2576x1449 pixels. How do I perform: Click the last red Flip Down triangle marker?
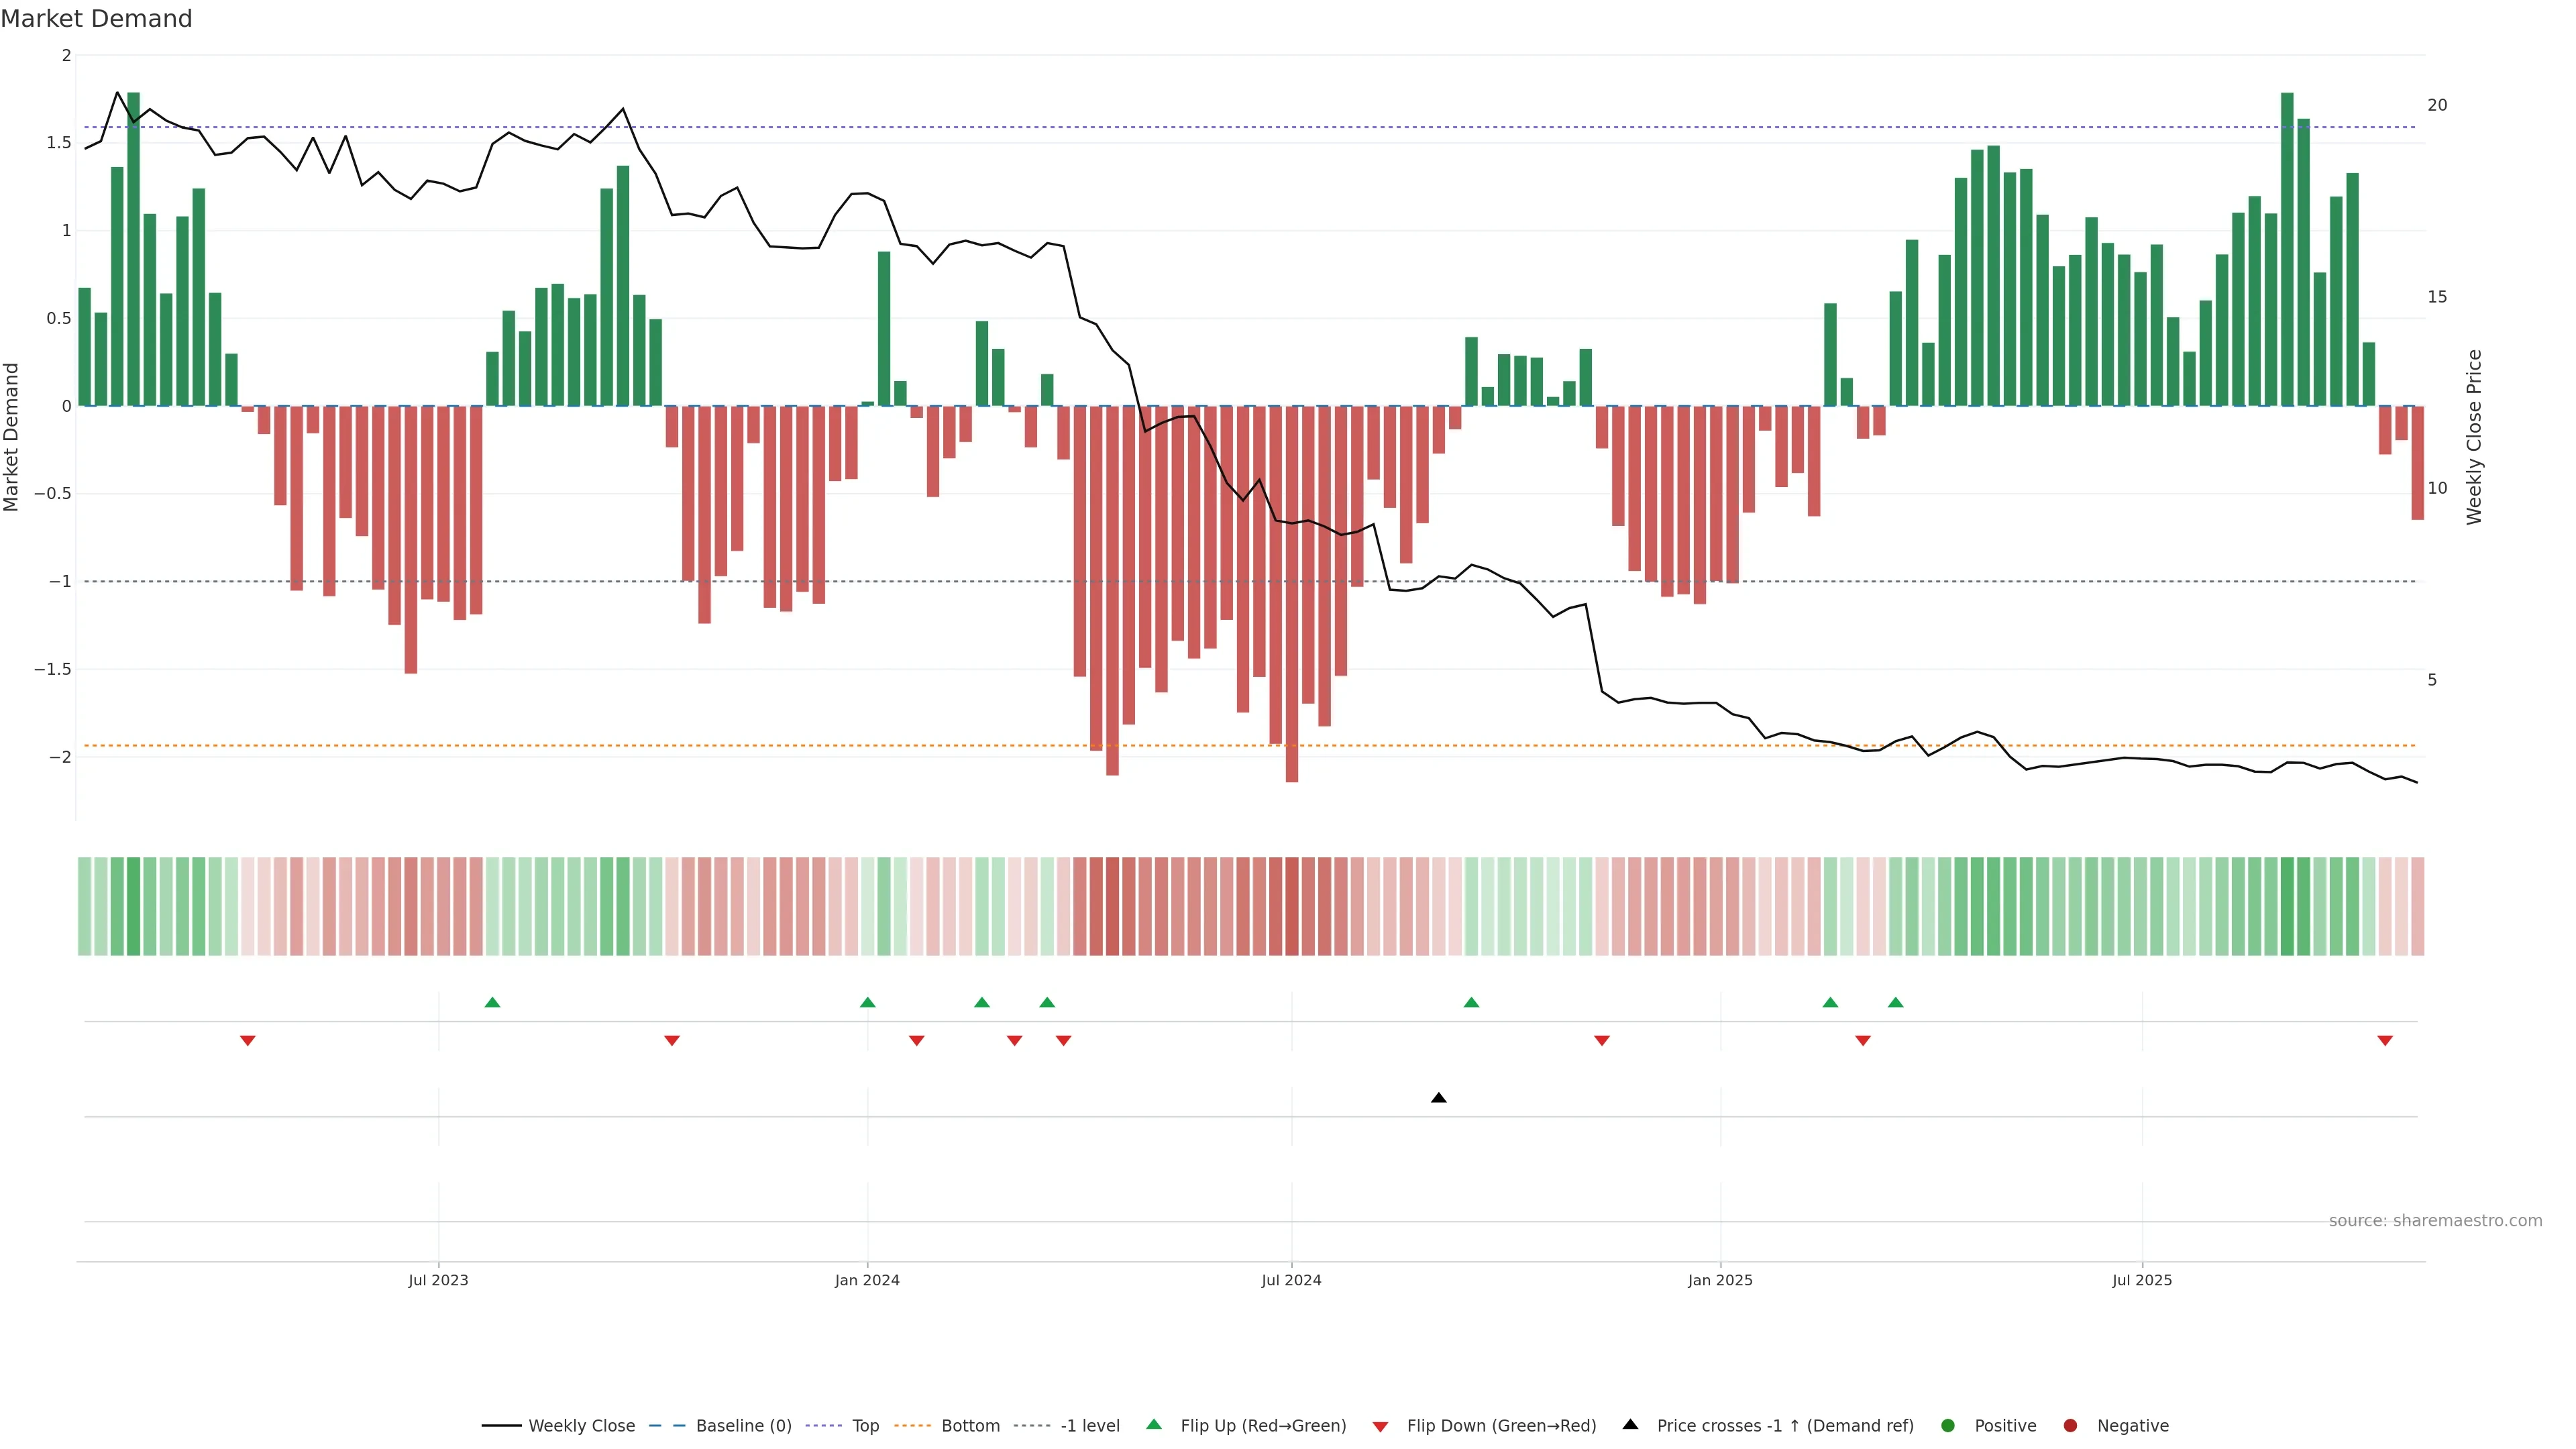(x=2385, y=1041)
